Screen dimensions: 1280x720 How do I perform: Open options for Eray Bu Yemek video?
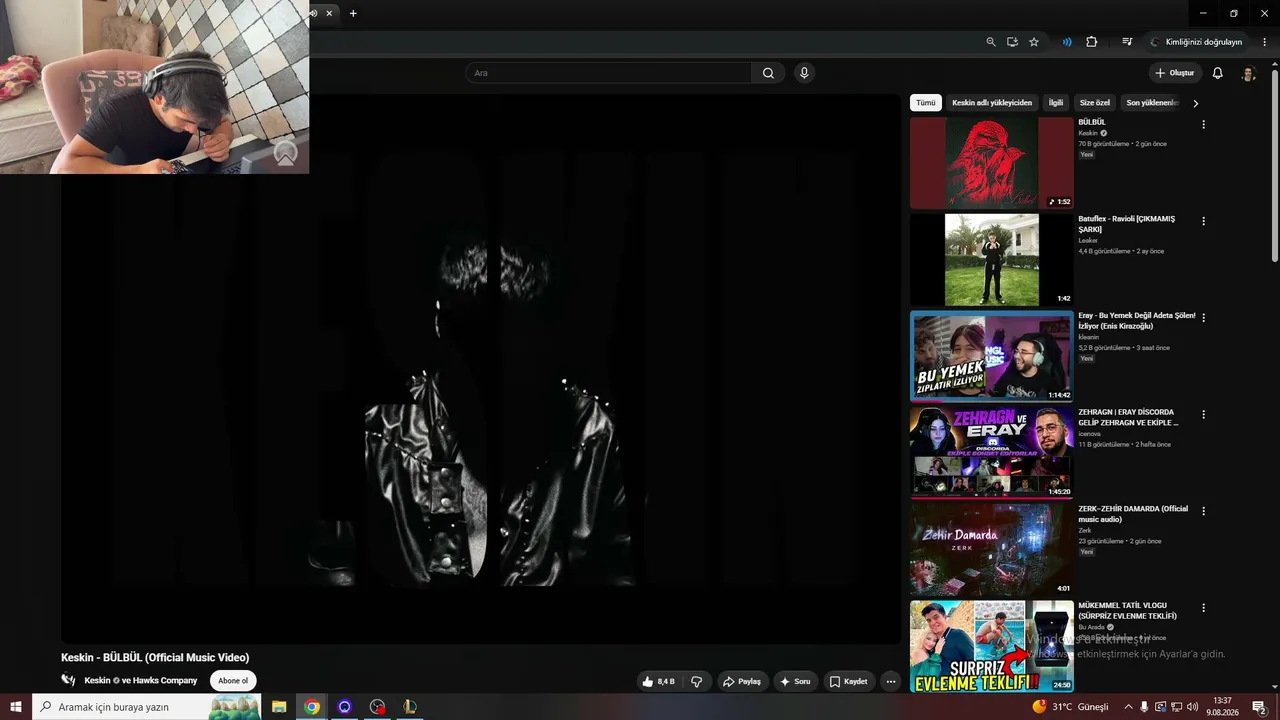point(1203,318)
